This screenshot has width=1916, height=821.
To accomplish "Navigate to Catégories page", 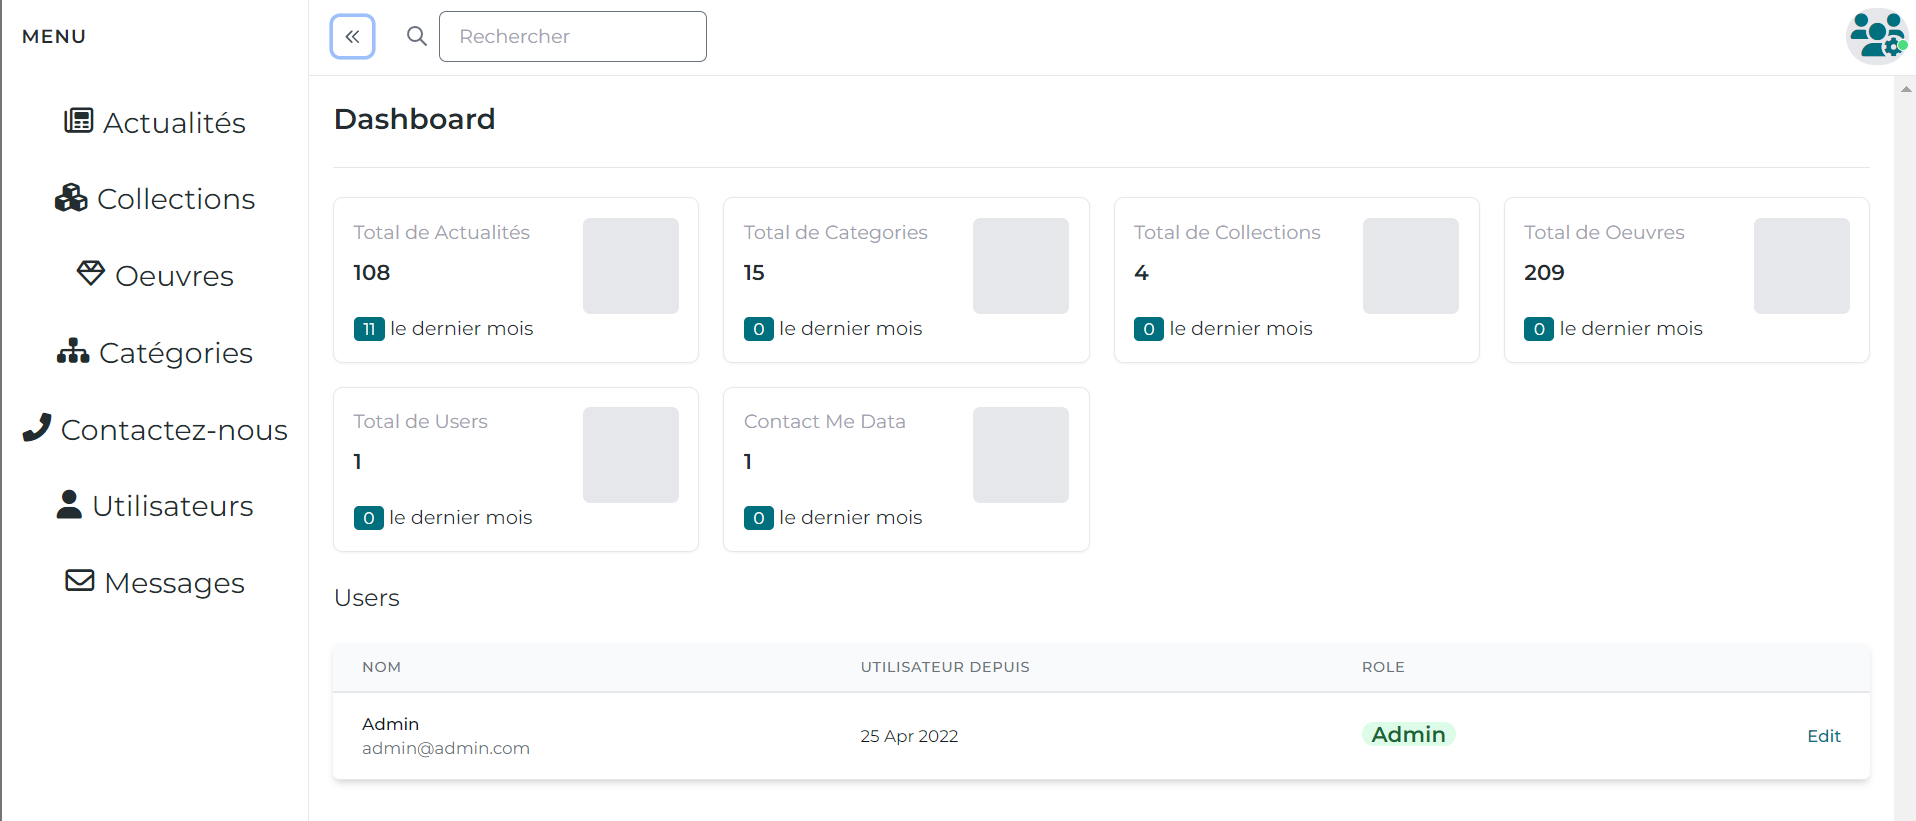I will pos(155,352).
